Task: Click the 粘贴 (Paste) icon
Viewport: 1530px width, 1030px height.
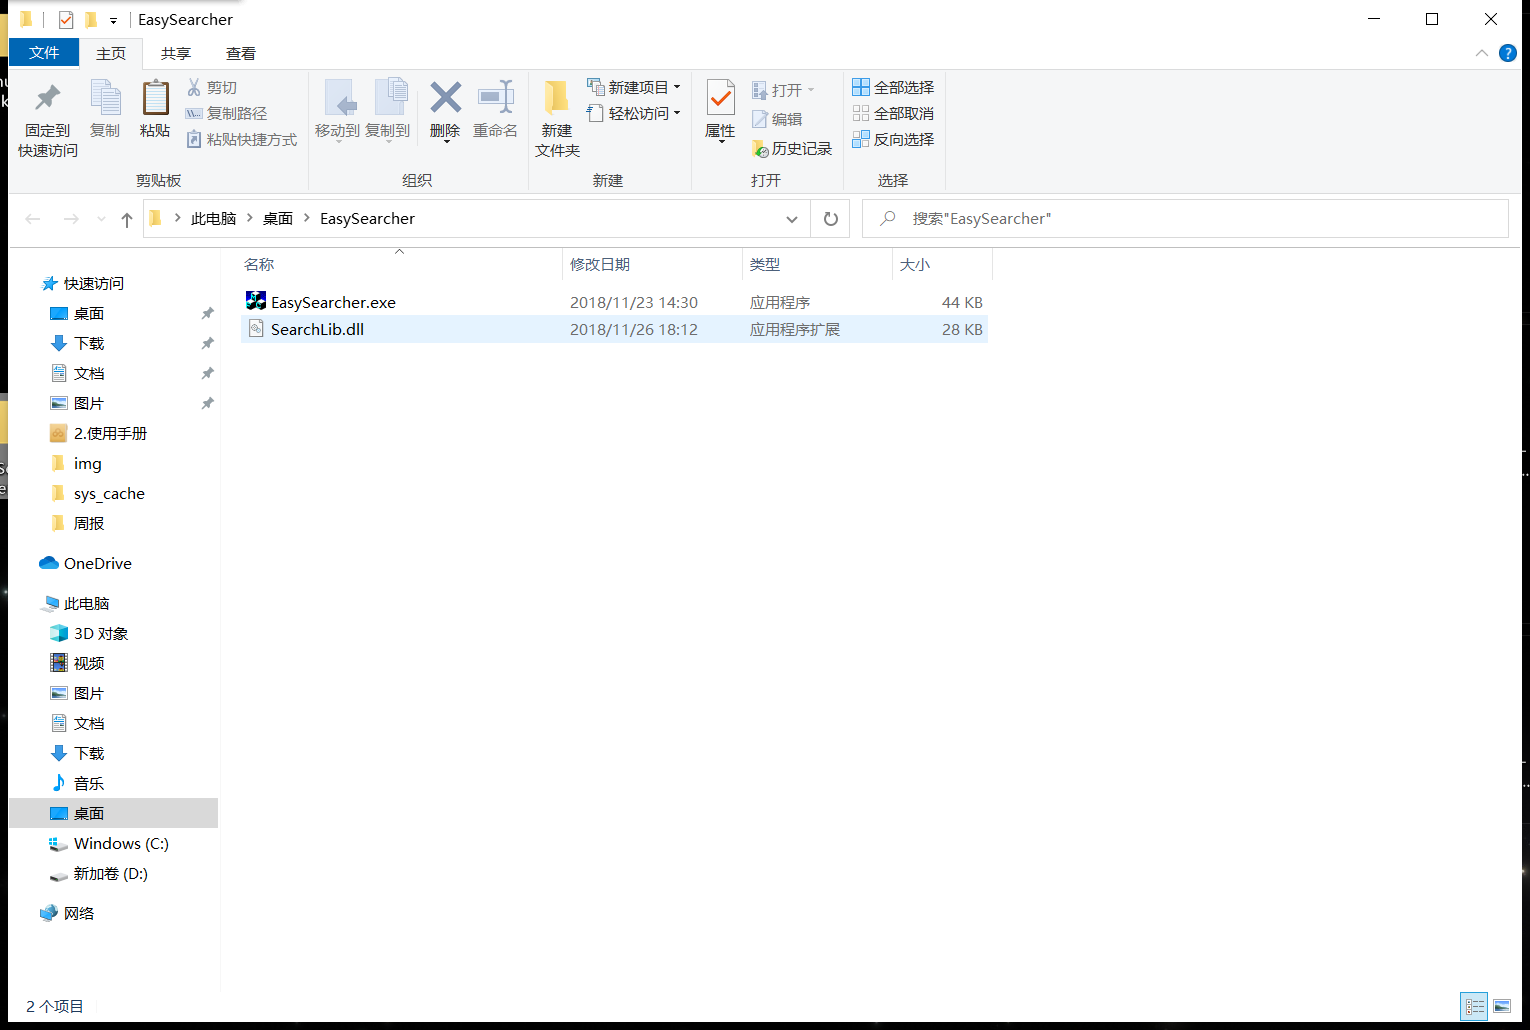Action: click(155, 107)
